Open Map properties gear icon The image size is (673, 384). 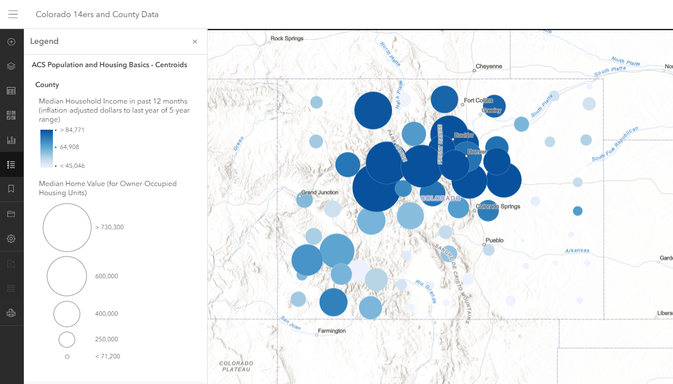pyautogui.click(x=12, y=239)
